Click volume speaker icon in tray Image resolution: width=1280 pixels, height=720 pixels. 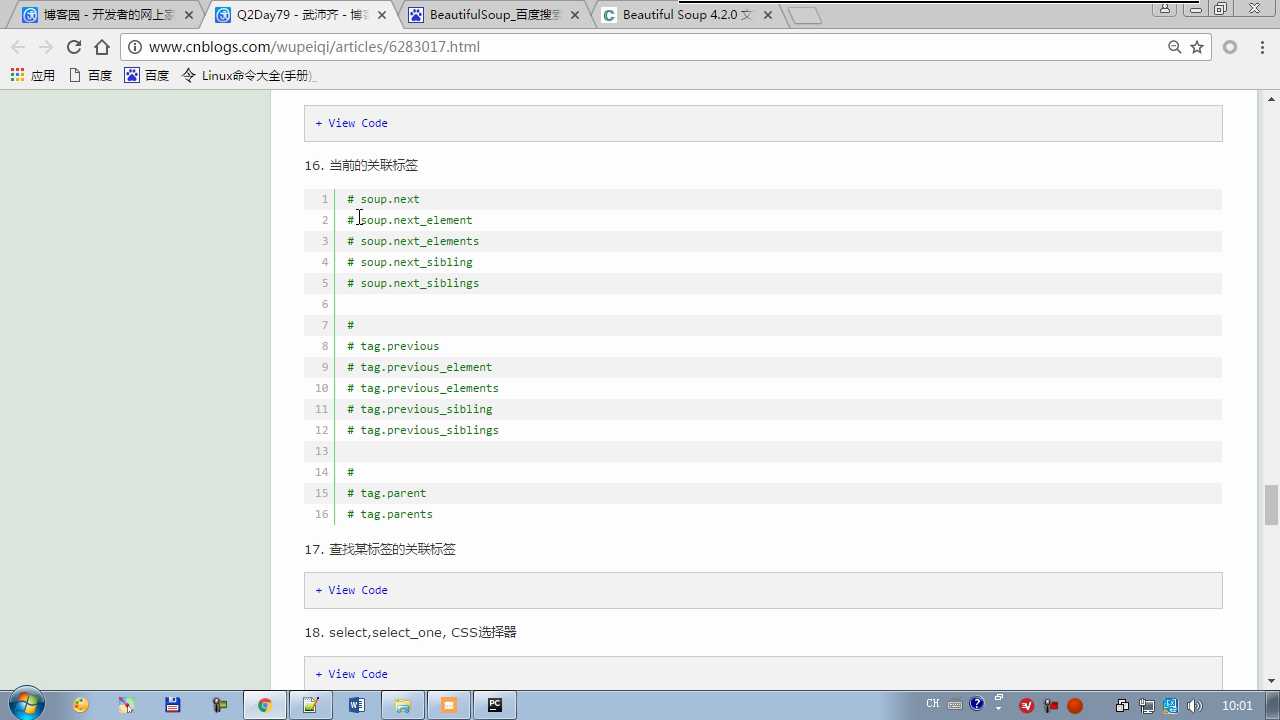(1195, 705)
